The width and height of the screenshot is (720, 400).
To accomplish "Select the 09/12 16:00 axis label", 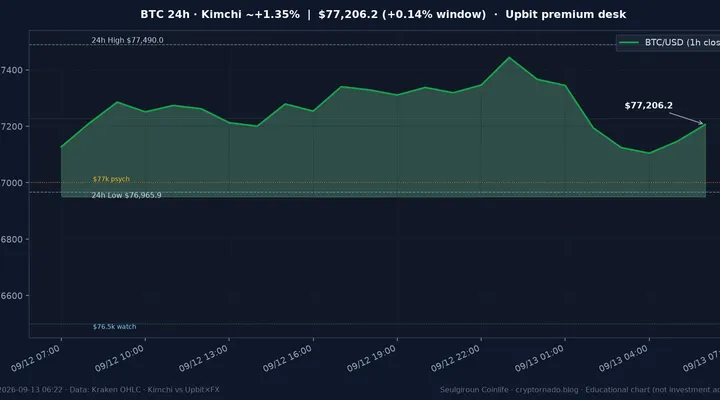I will [287, 358].
